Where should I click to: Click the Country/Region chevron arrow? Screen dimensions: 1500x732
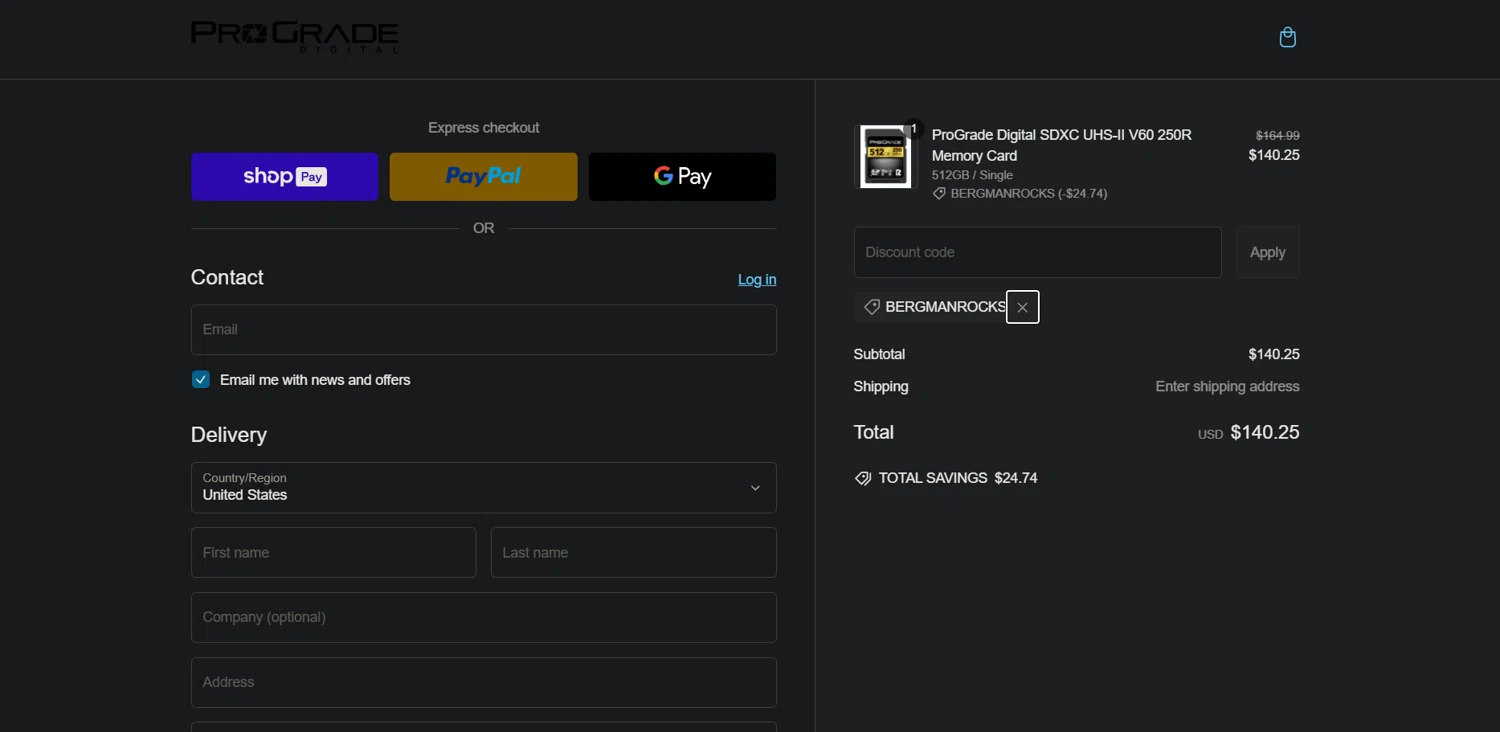pos(755,488)
